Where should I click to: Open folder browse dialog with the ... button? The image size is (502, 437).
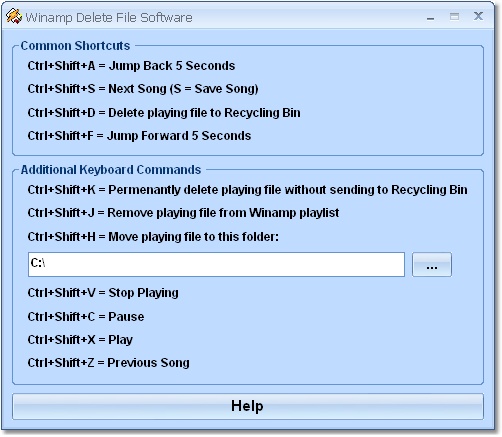click(432, 264)
